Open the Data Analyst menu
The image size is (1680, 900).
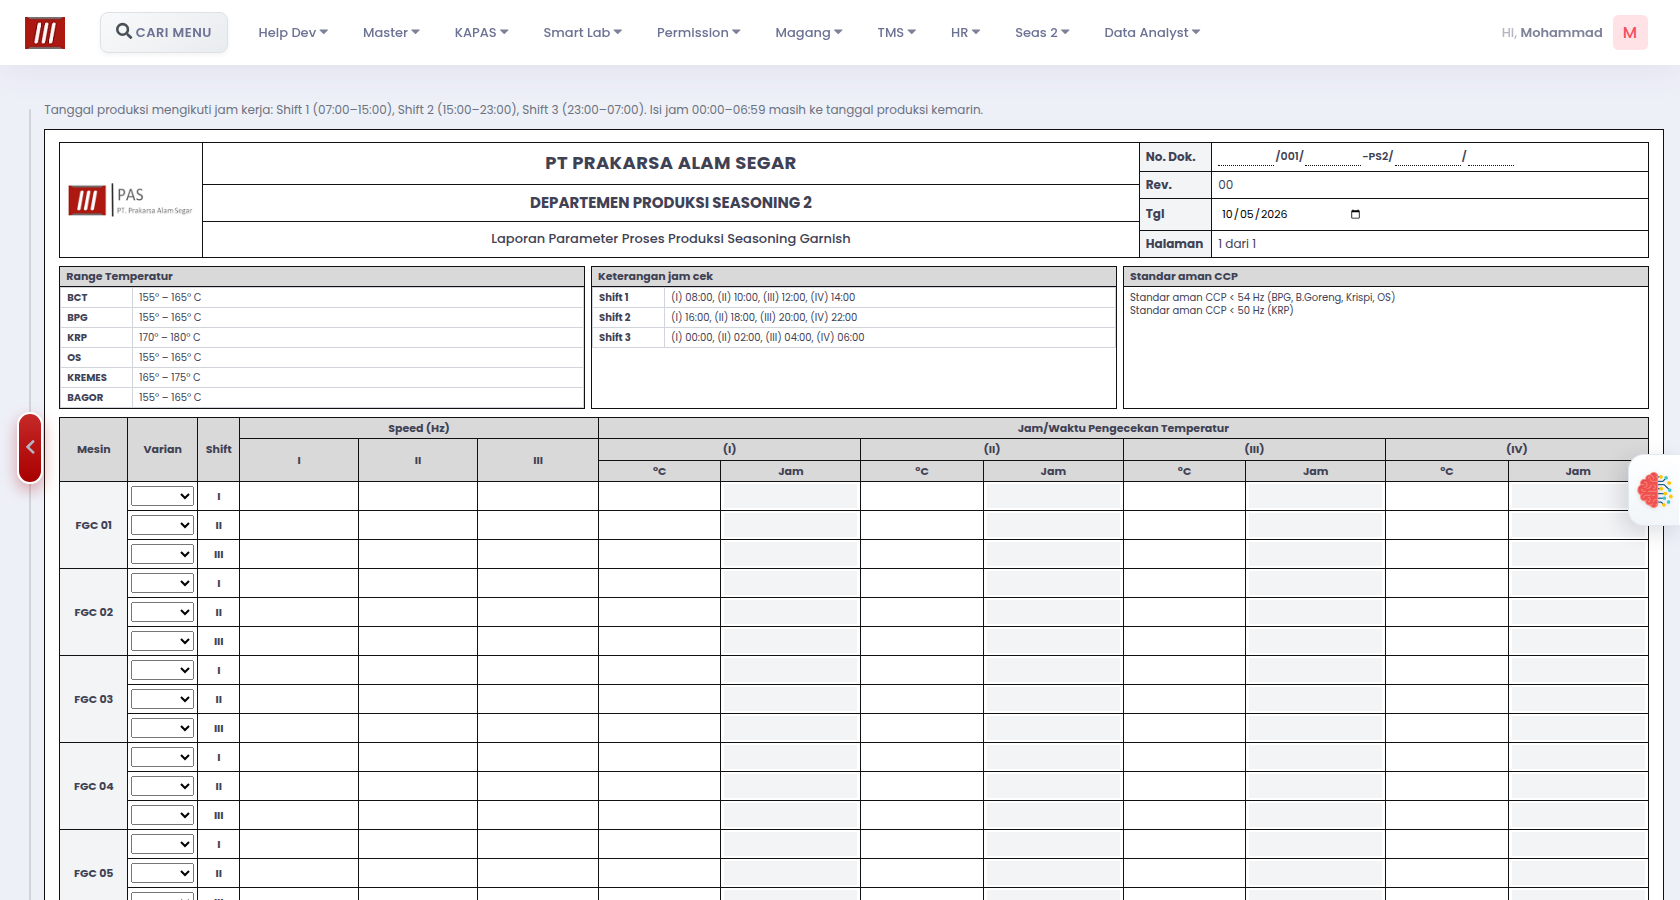pos(1152,32)
